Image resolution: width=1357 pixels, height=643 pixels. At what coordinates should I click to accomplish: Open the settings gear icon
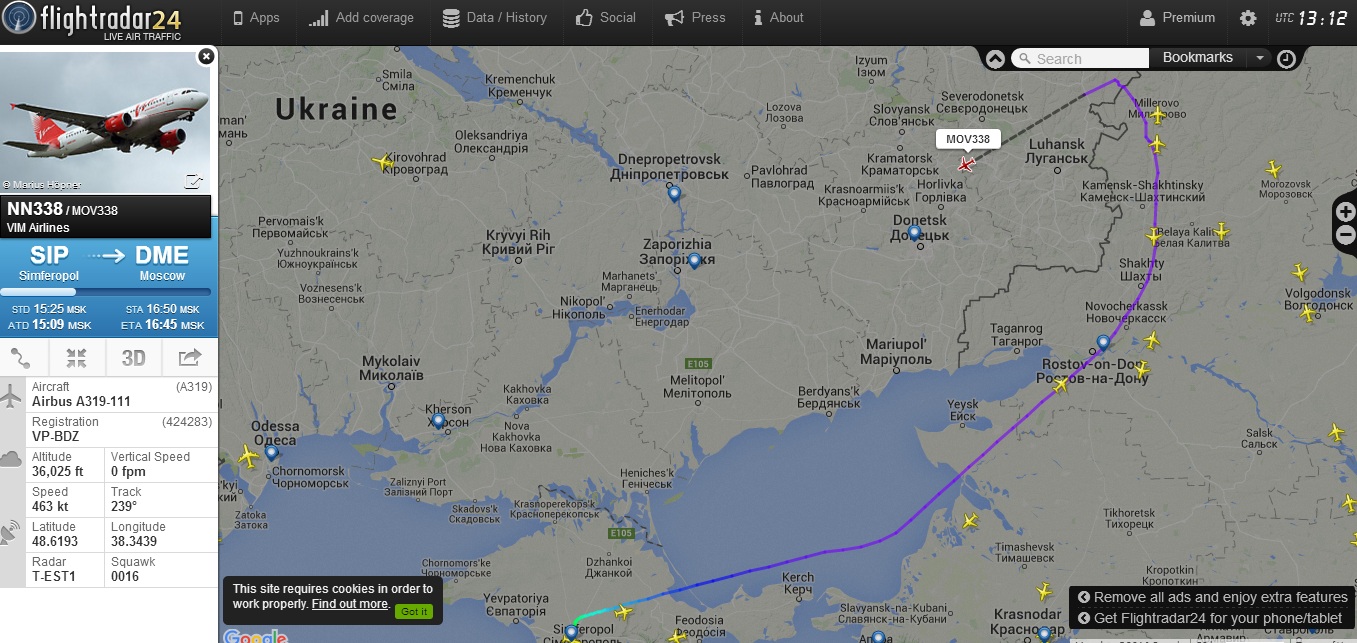[1248, 18]
